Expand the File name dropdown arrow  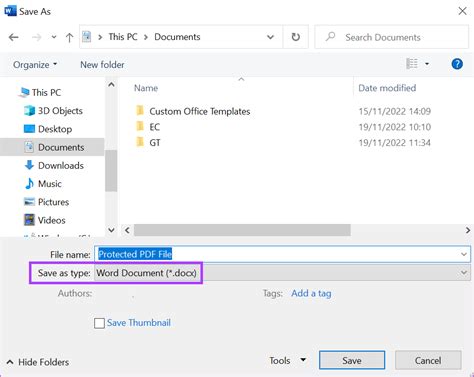click(x=464, y=254)
